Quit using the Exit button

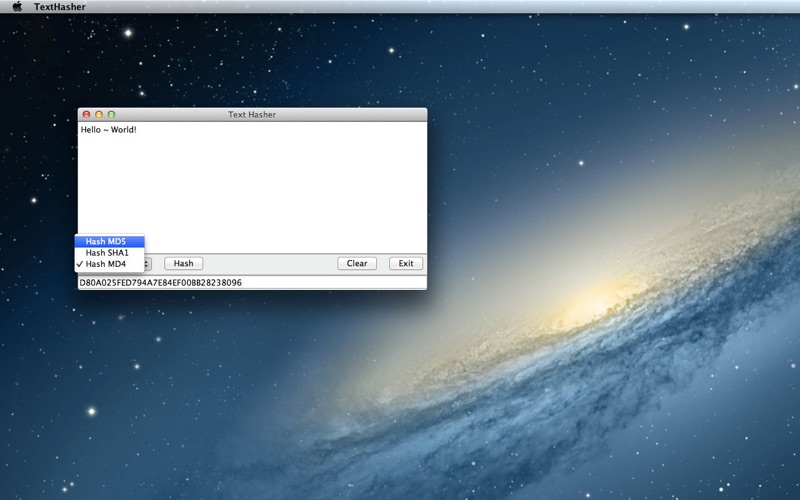pyautogui.click(x=406, y=263)
